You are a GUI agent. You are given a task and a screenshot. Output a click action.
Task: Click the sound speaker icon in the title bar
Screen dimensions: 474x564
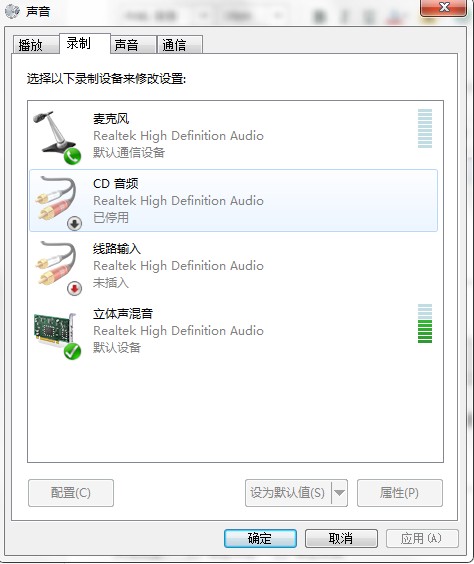point(13,12)
